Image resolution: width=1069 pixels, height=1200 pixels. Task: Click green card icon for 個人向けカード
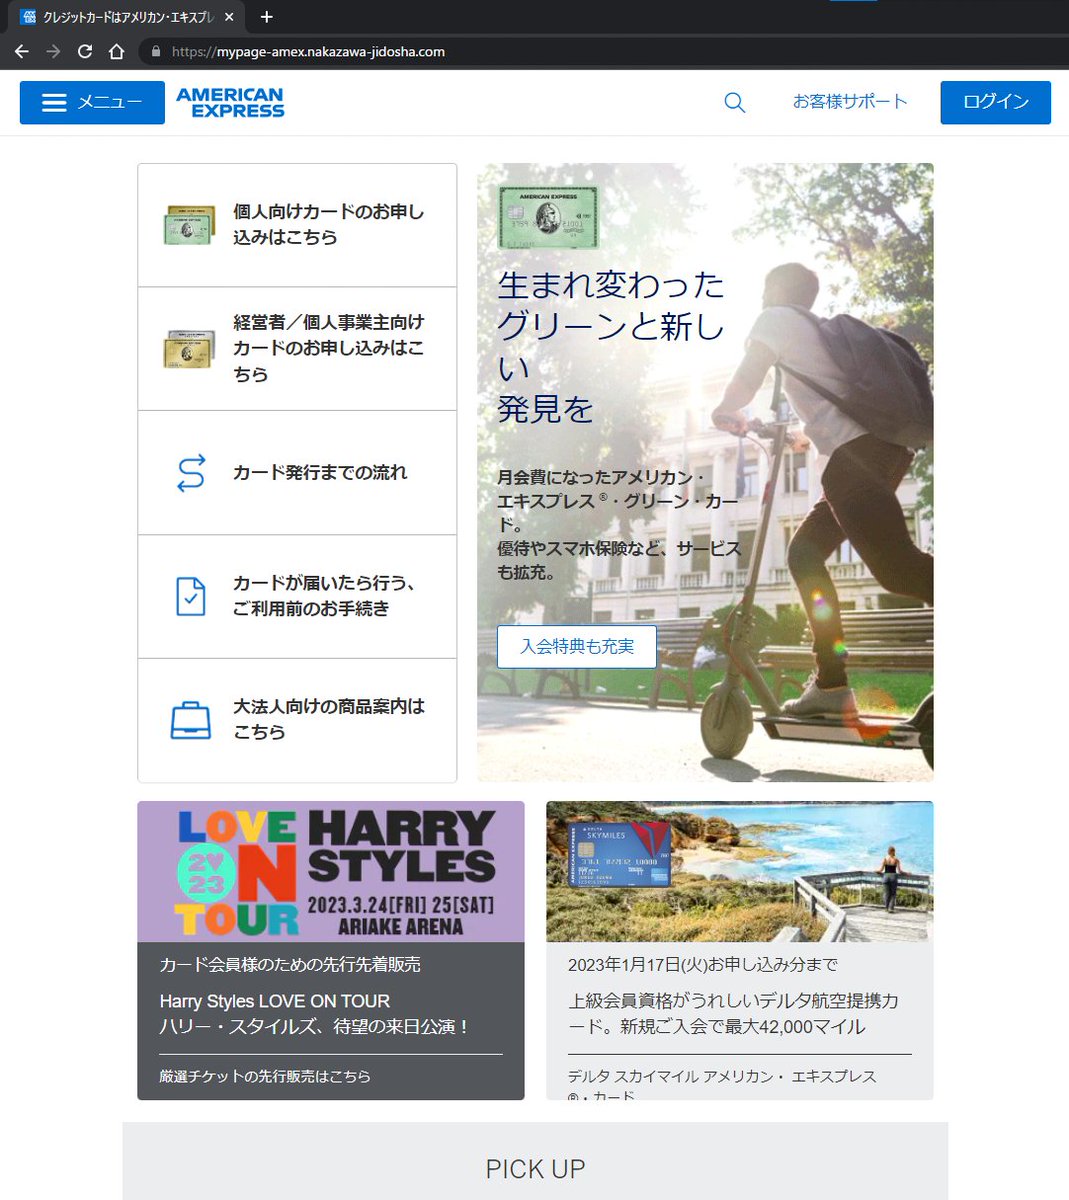[189, 225]
